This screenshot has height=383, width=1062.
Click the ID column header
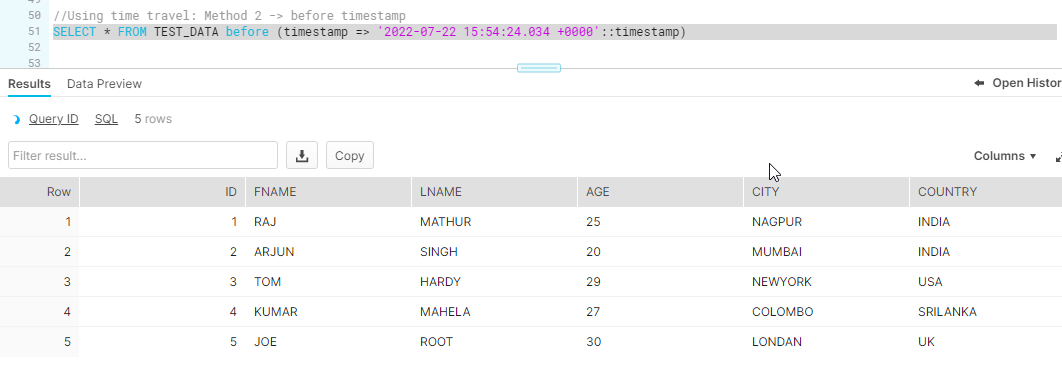click(x=163, y=192)
